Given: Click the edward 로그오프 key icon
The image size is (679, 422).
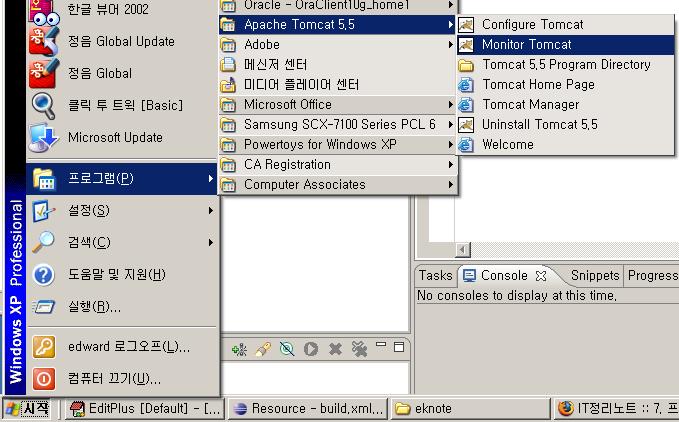Looking at the screenshot, I should [44, 347].
